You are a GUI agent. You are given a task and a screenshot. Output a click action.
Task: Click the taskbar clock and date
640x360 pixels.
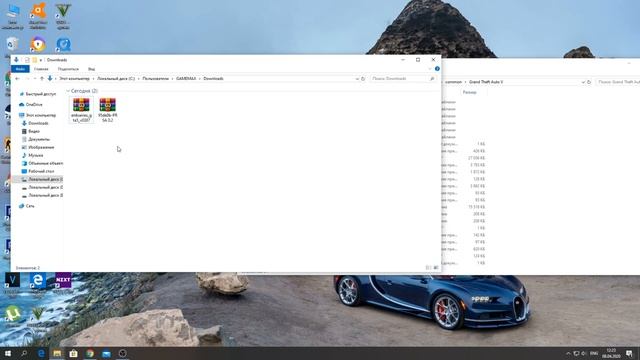pos(611,353)
